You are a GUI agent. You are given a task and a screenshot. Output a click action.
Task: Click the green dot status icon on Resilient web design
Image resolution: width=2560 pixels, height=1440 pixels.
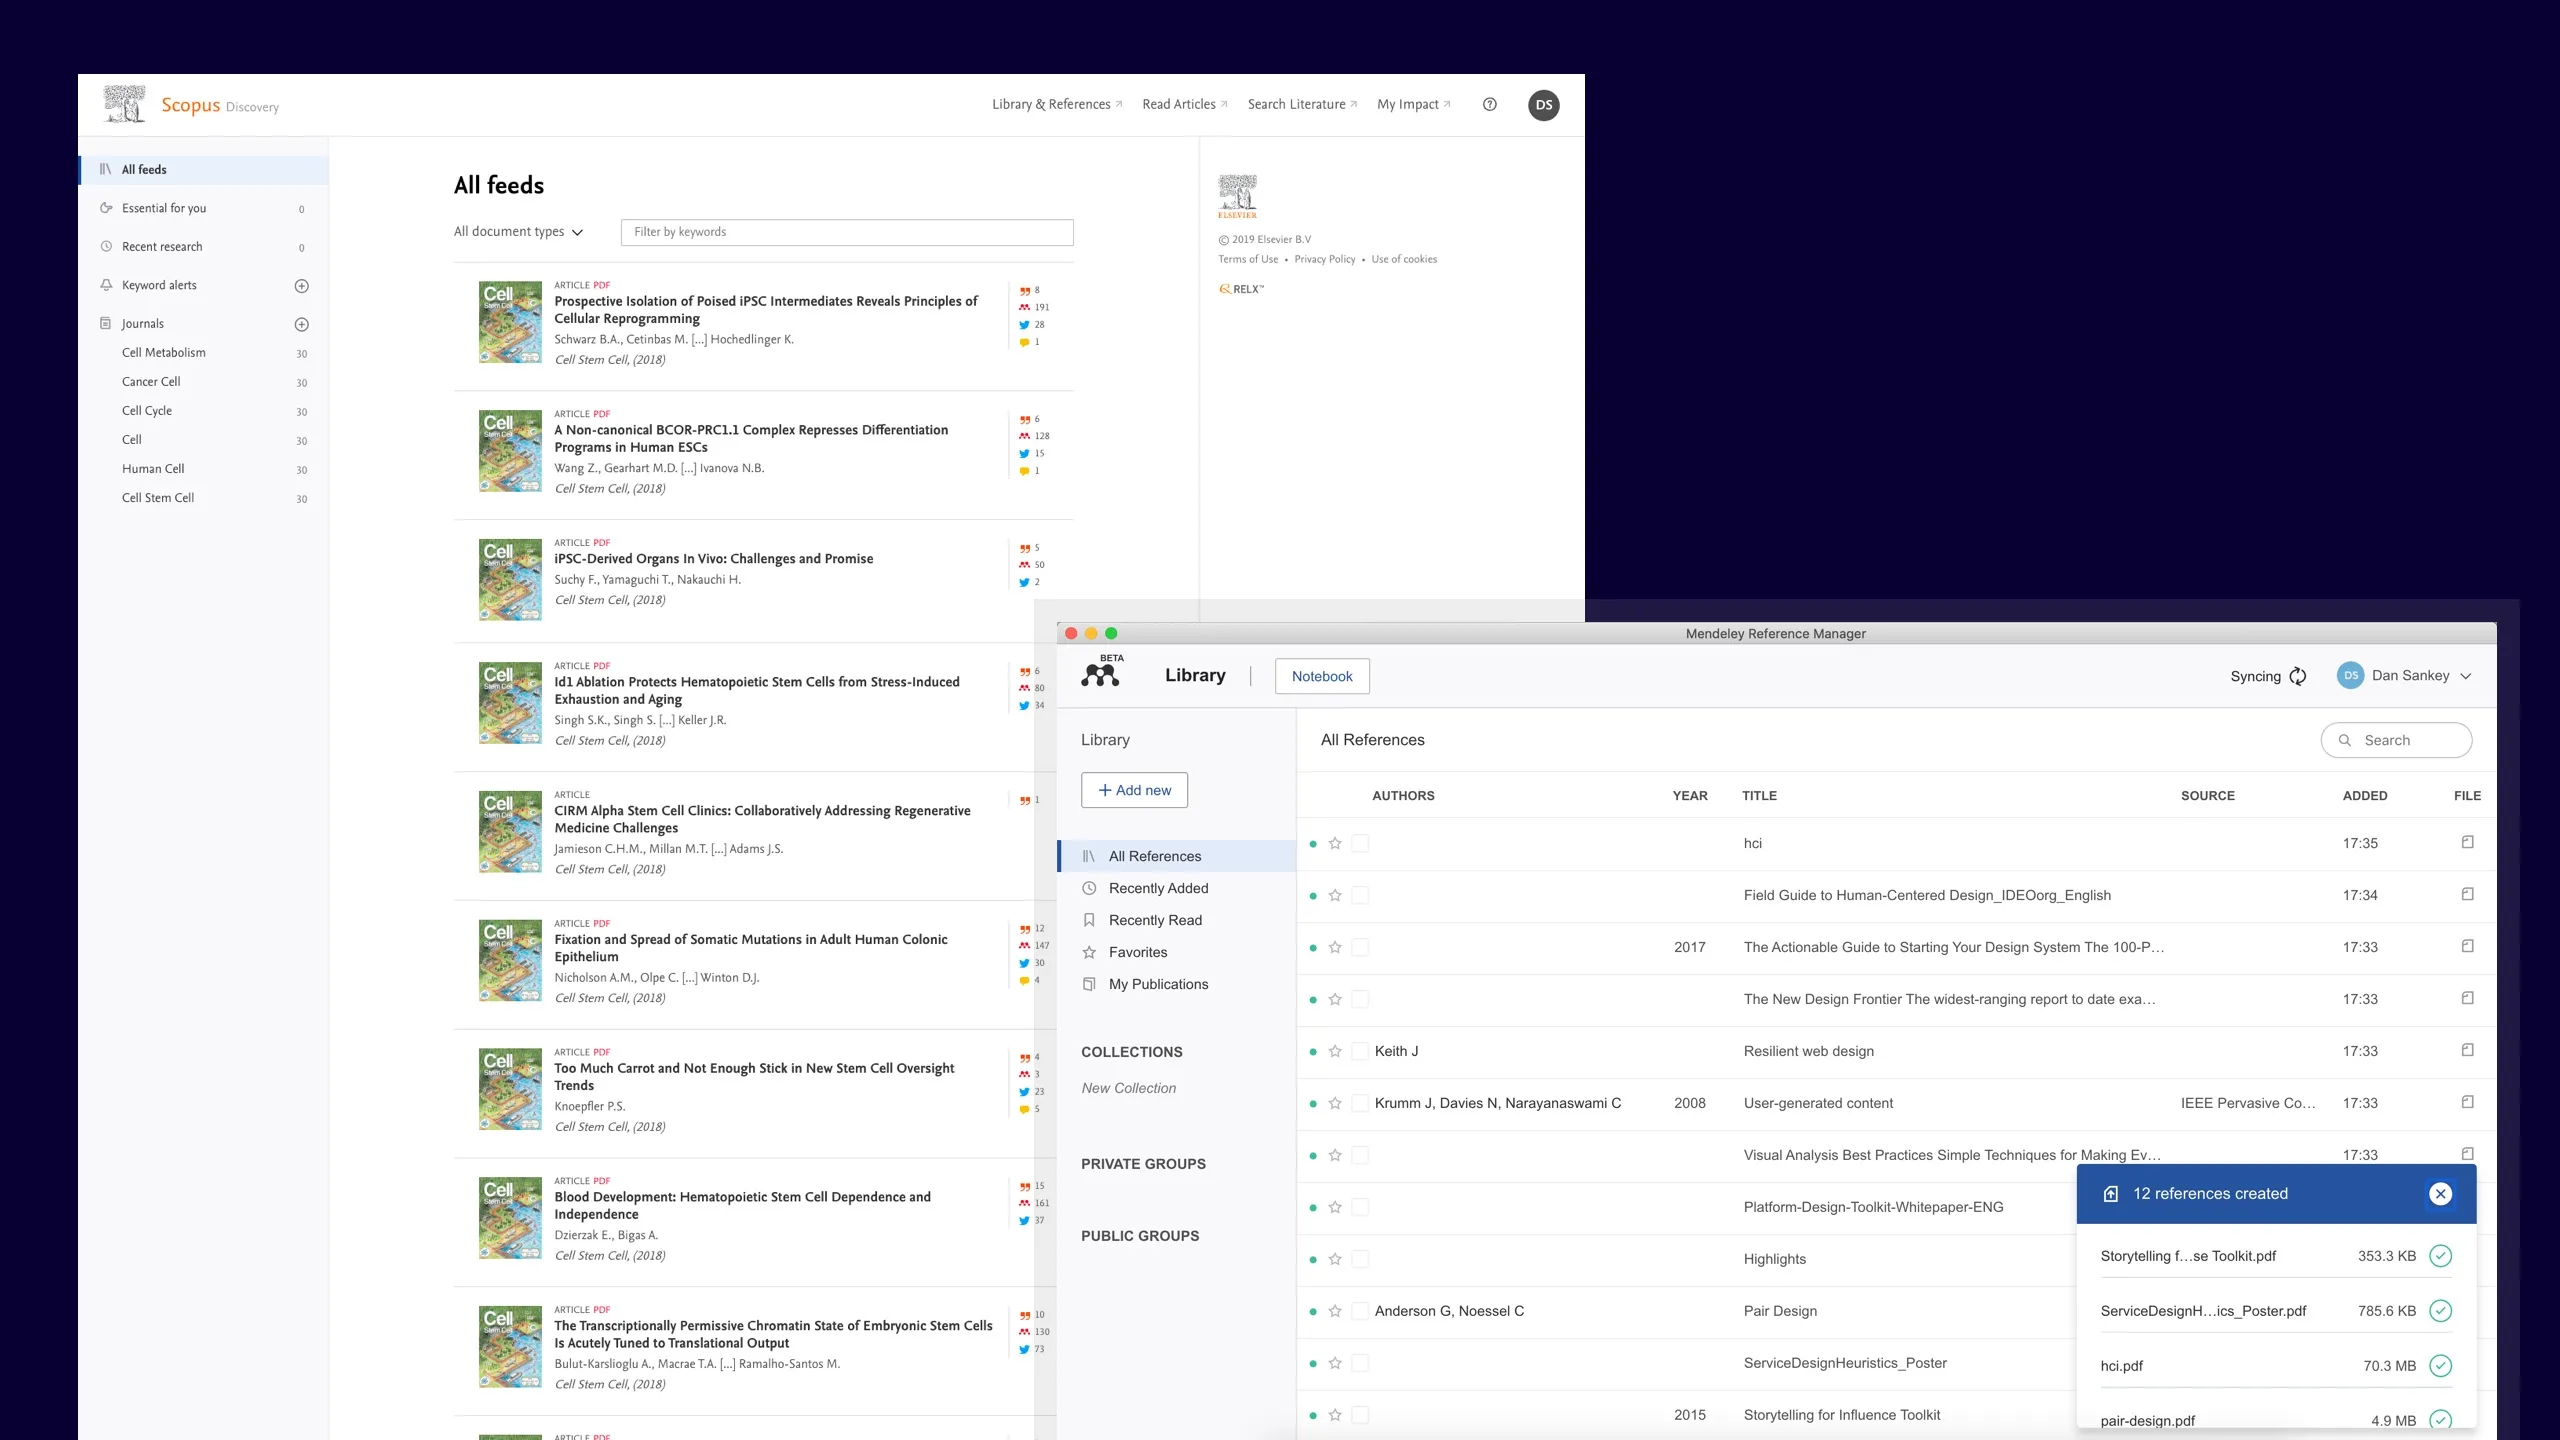pos(1312,1050)
